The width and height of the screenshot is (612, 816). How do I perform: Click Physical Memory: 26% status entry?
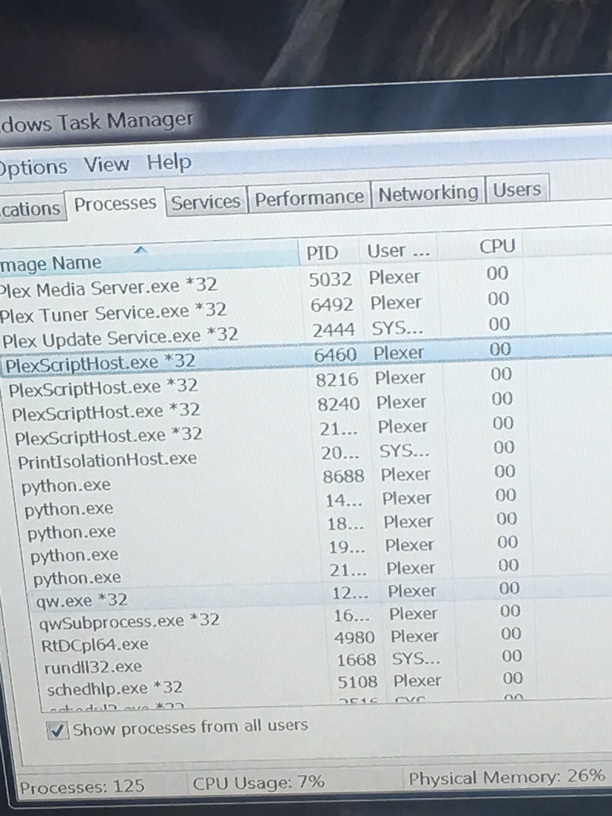[x=506, y=777]
